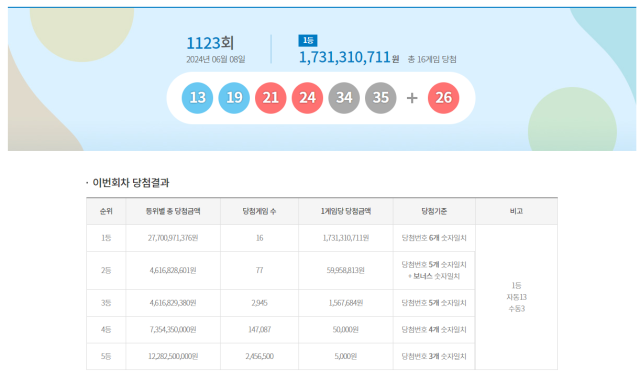
Task: Click the 비고 column header
Action: 516,211
